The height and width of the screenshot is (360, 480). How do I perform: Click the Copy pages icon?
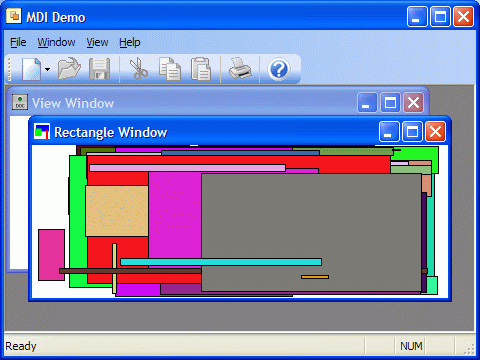click(x=170, y=69)
